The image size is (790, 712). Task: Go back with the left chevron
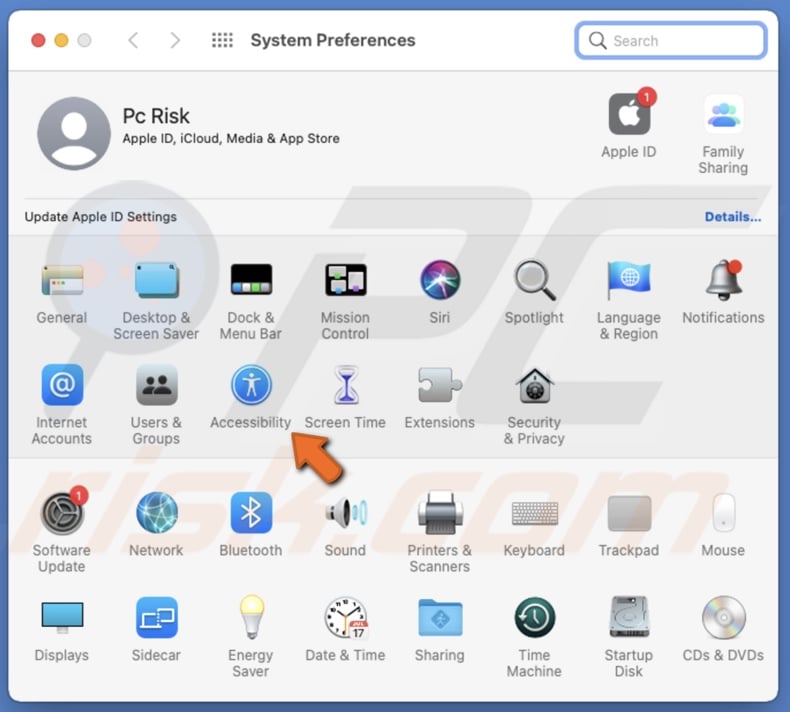click(x=133, y=40)
